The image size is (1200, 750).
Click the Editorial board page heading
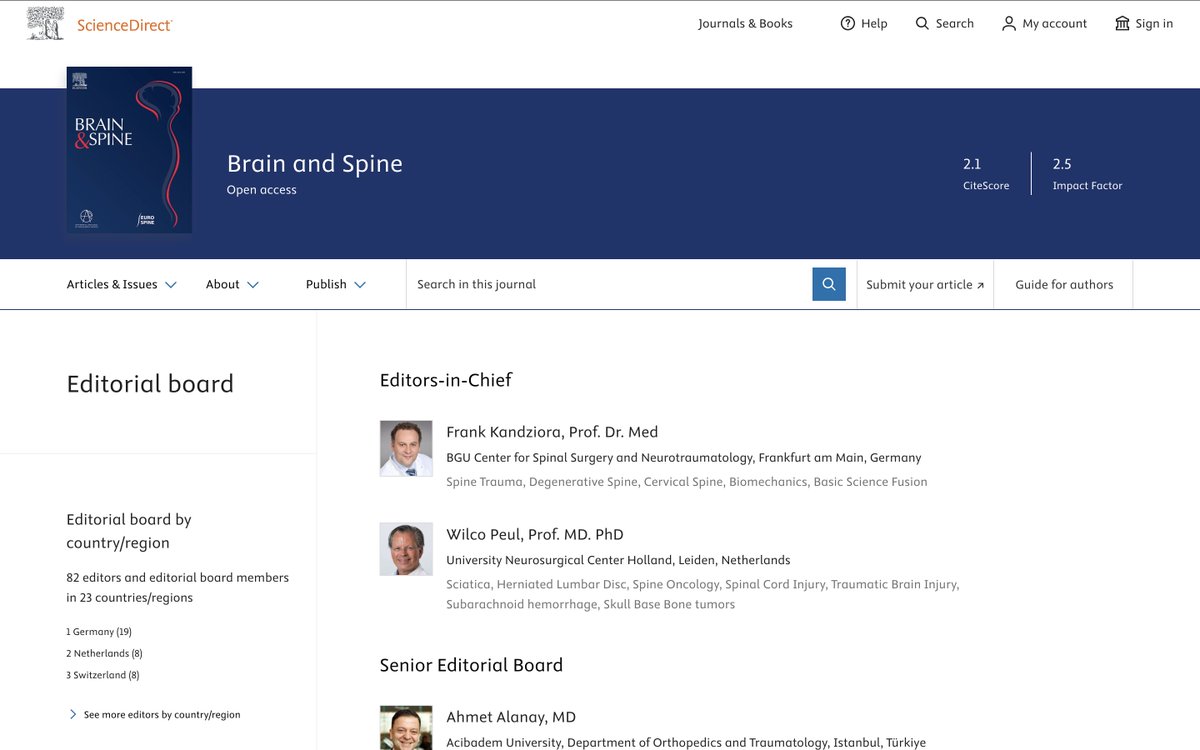coord(150,384)
